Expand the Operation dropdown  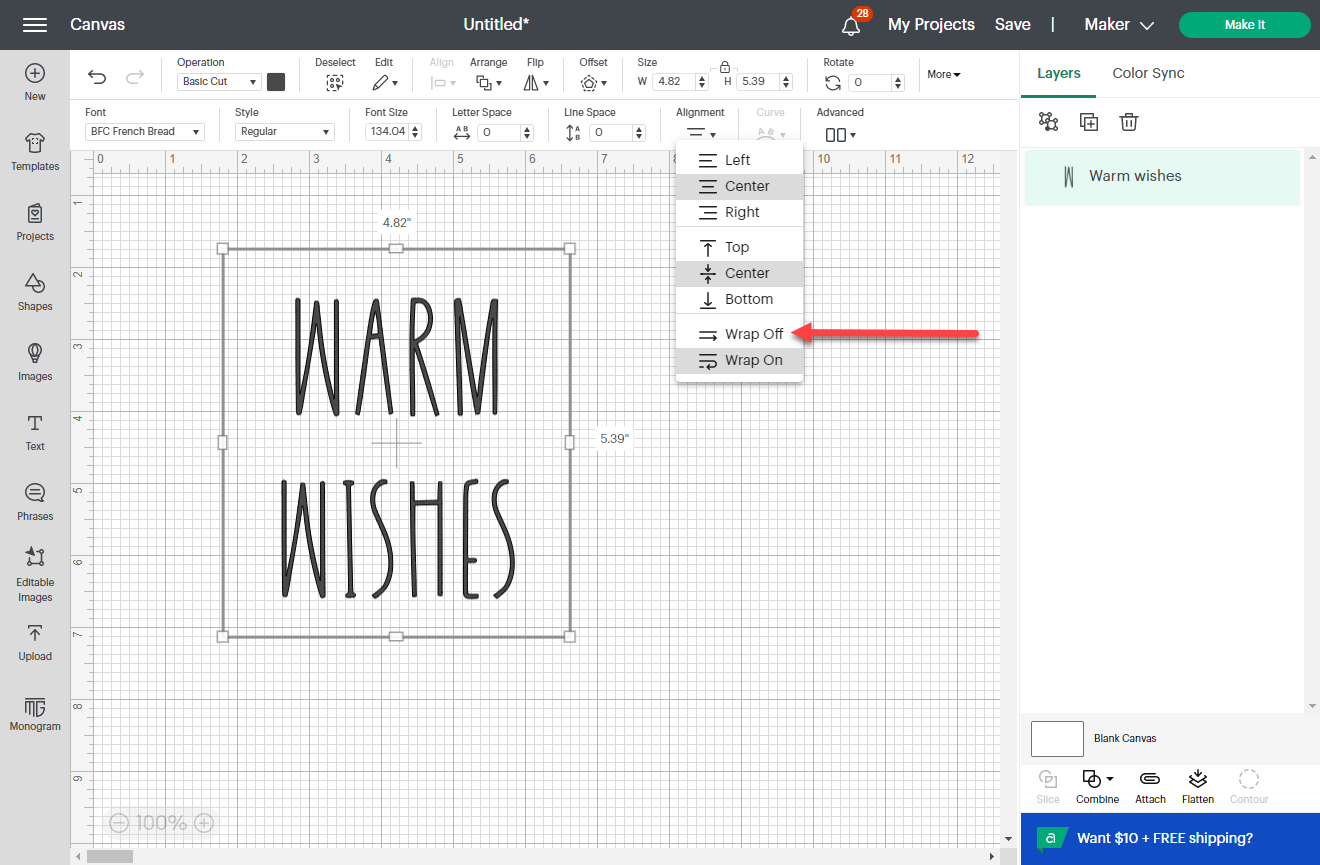(x=218, y=81)
